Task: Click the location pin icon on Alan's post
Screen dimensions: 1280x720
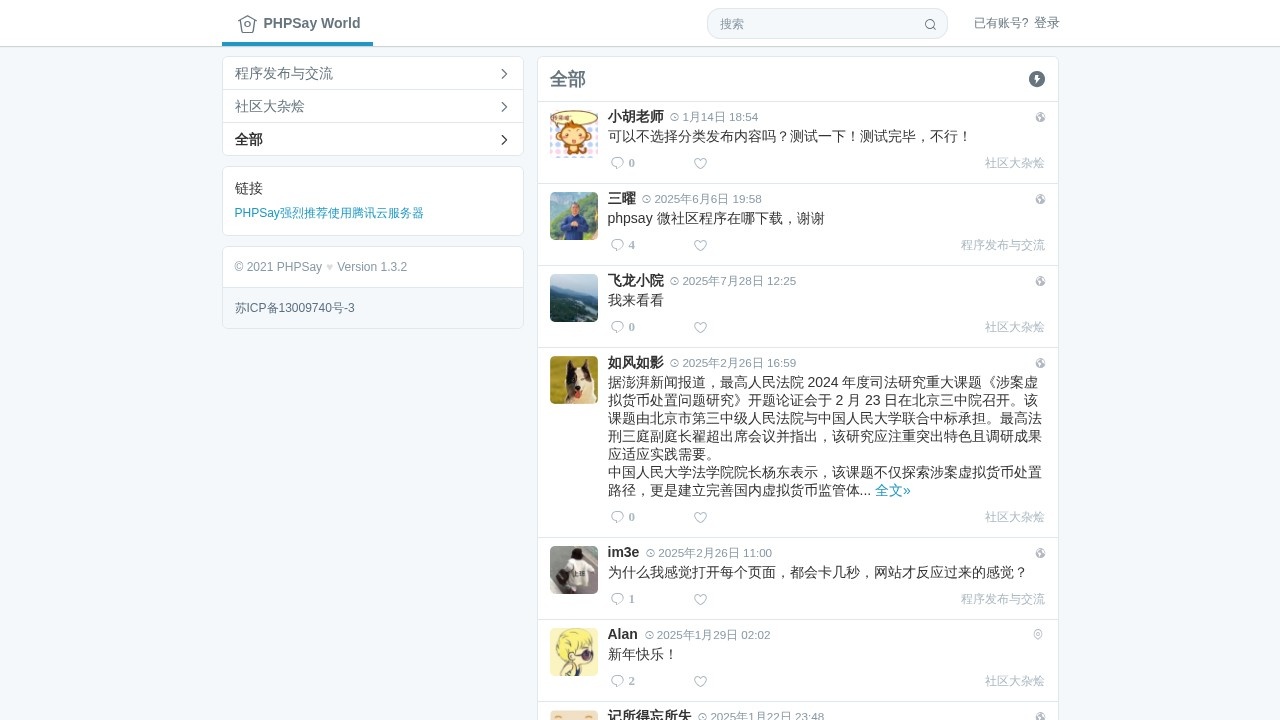Action: click(x=1038, y=634)
